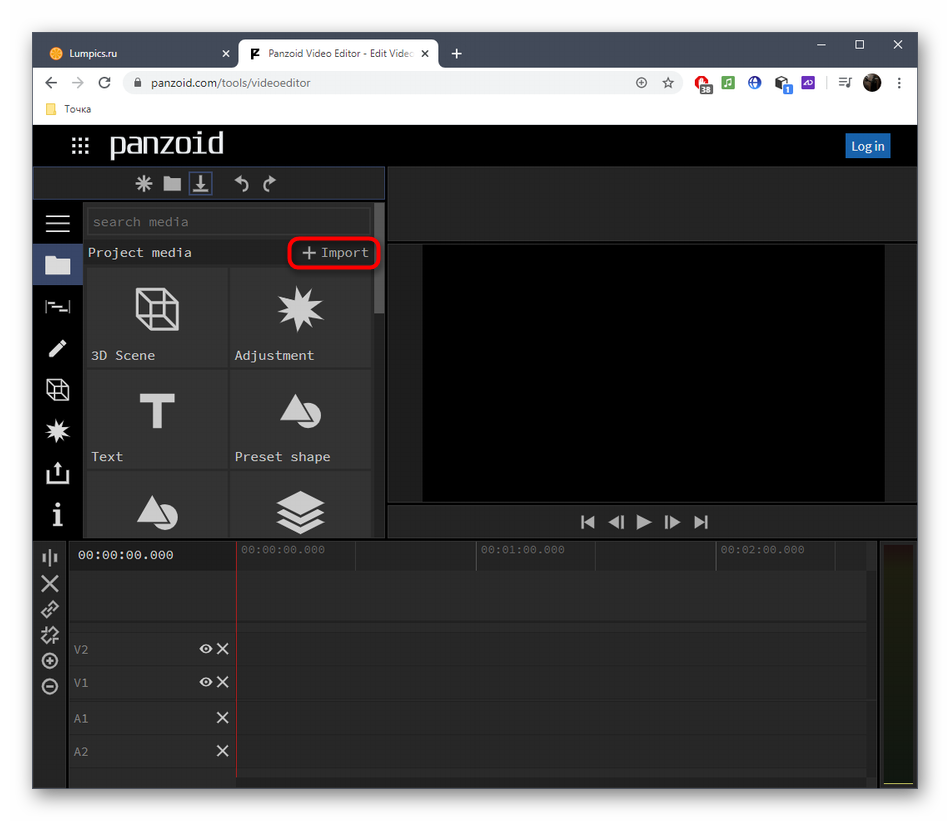Open the hamburger menu in sidebar
Image resolution: width=950 pixels, height=821 pixels.
[57, 223]
